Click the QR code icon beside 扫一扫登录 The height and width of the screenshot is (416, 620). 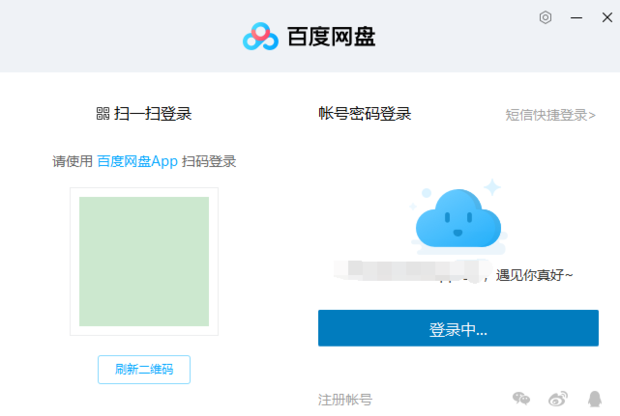pos(103,113)
